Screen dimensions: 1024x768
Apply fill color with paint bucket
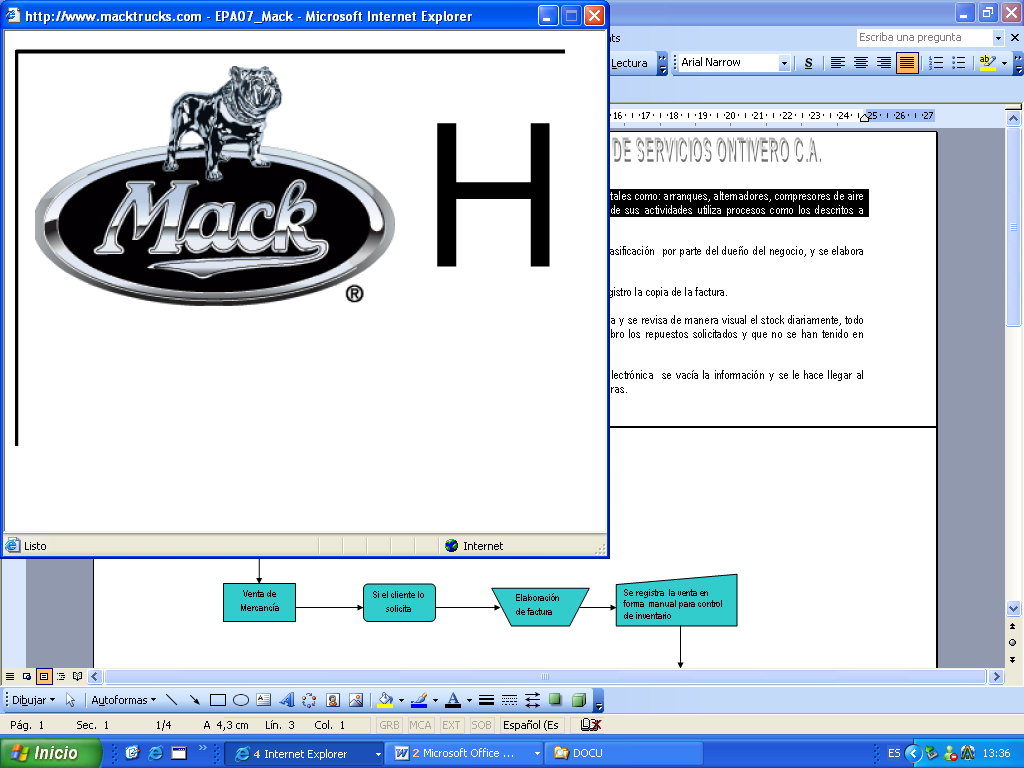(386, 700)
